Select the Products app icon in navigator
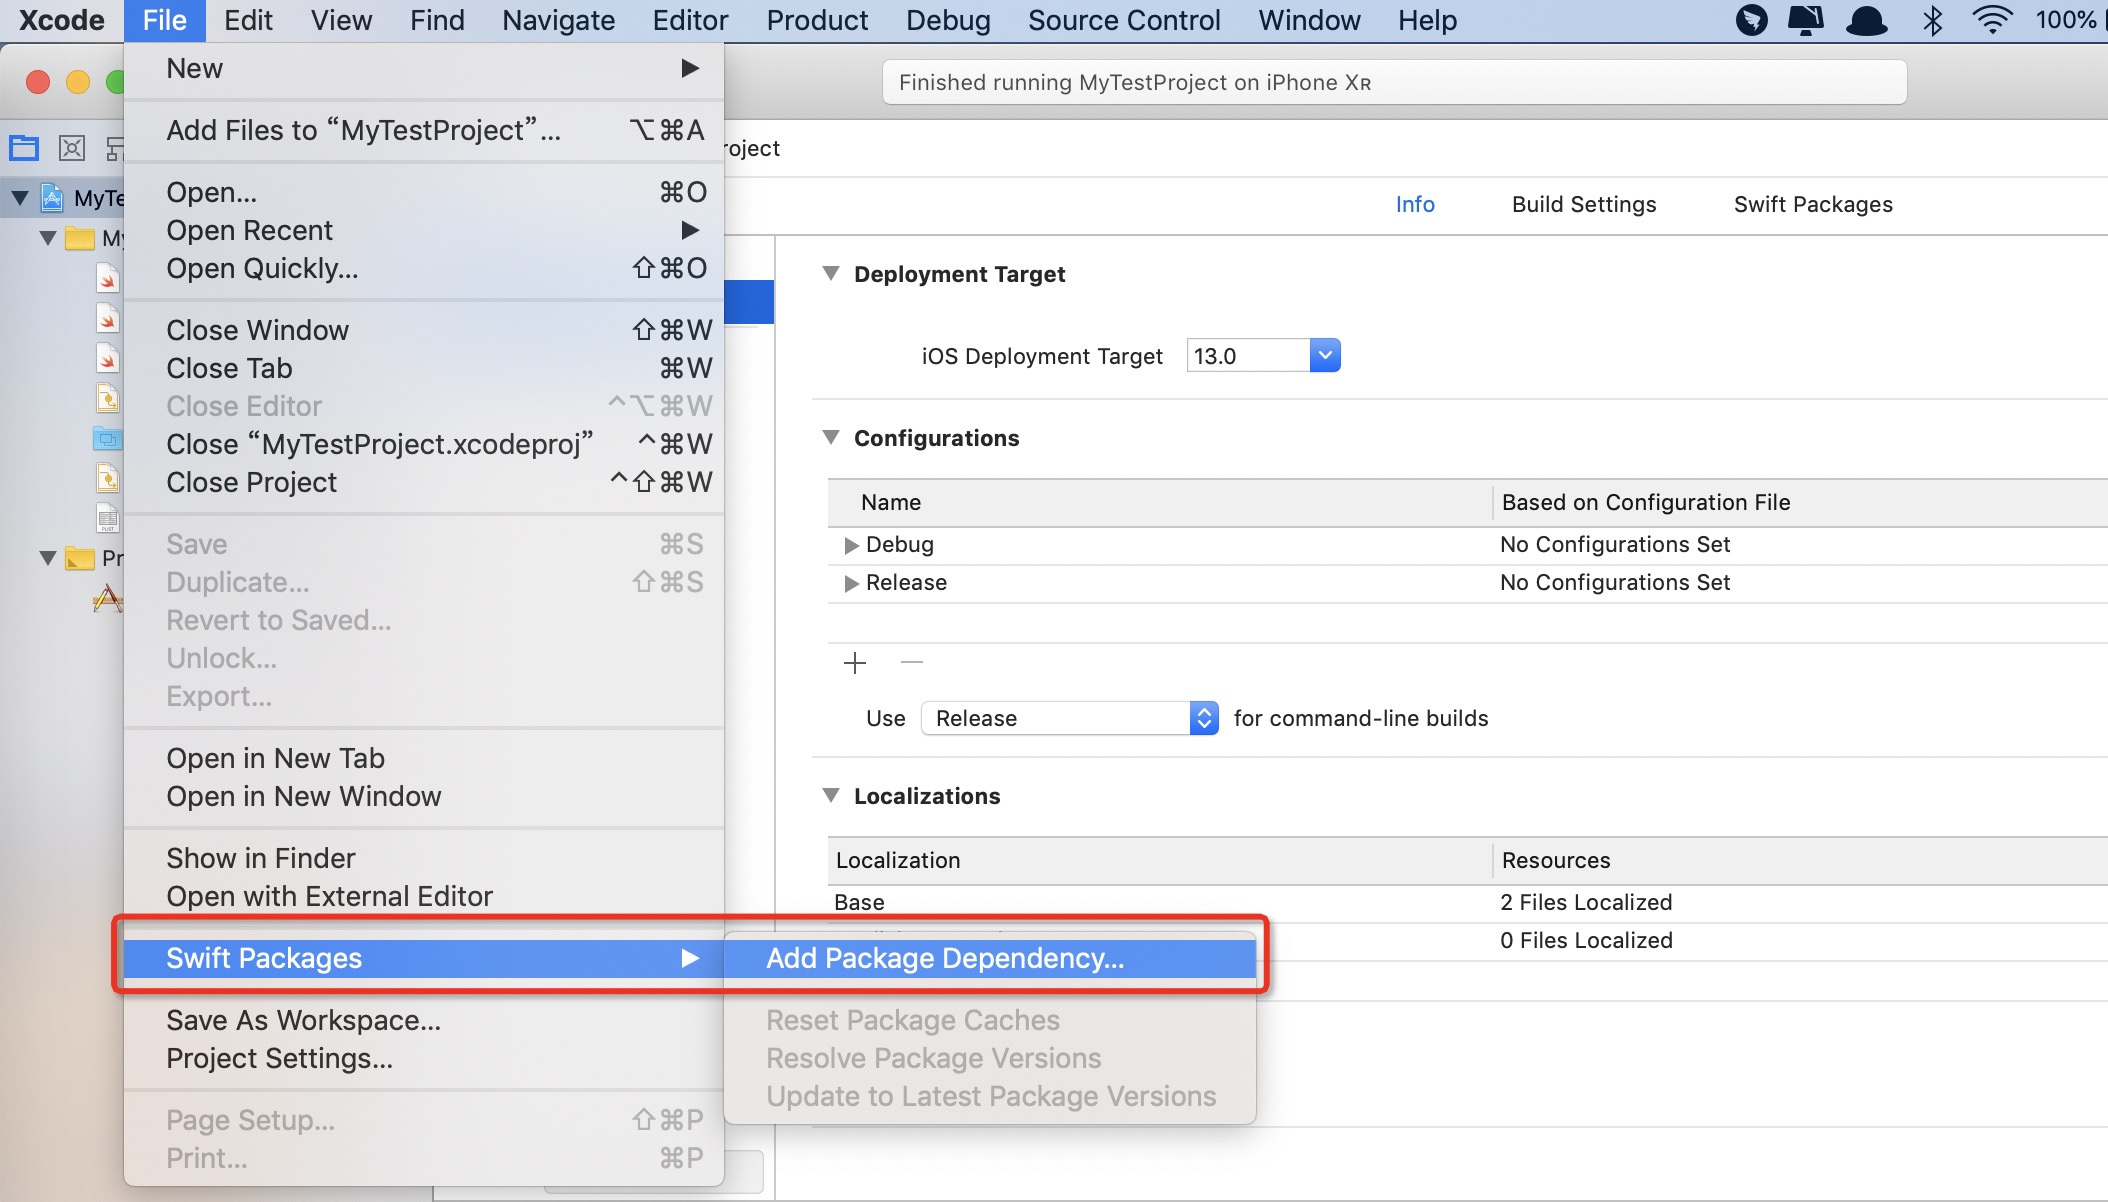This screenshot has width=2108, height=1202. tap(107, 599)
